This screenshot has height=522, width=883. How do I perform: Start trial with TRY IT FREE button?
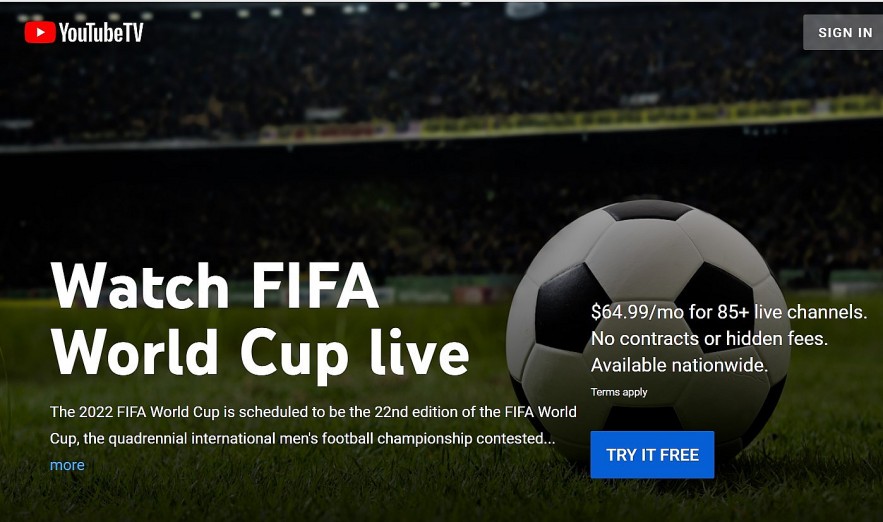(652, 454)
